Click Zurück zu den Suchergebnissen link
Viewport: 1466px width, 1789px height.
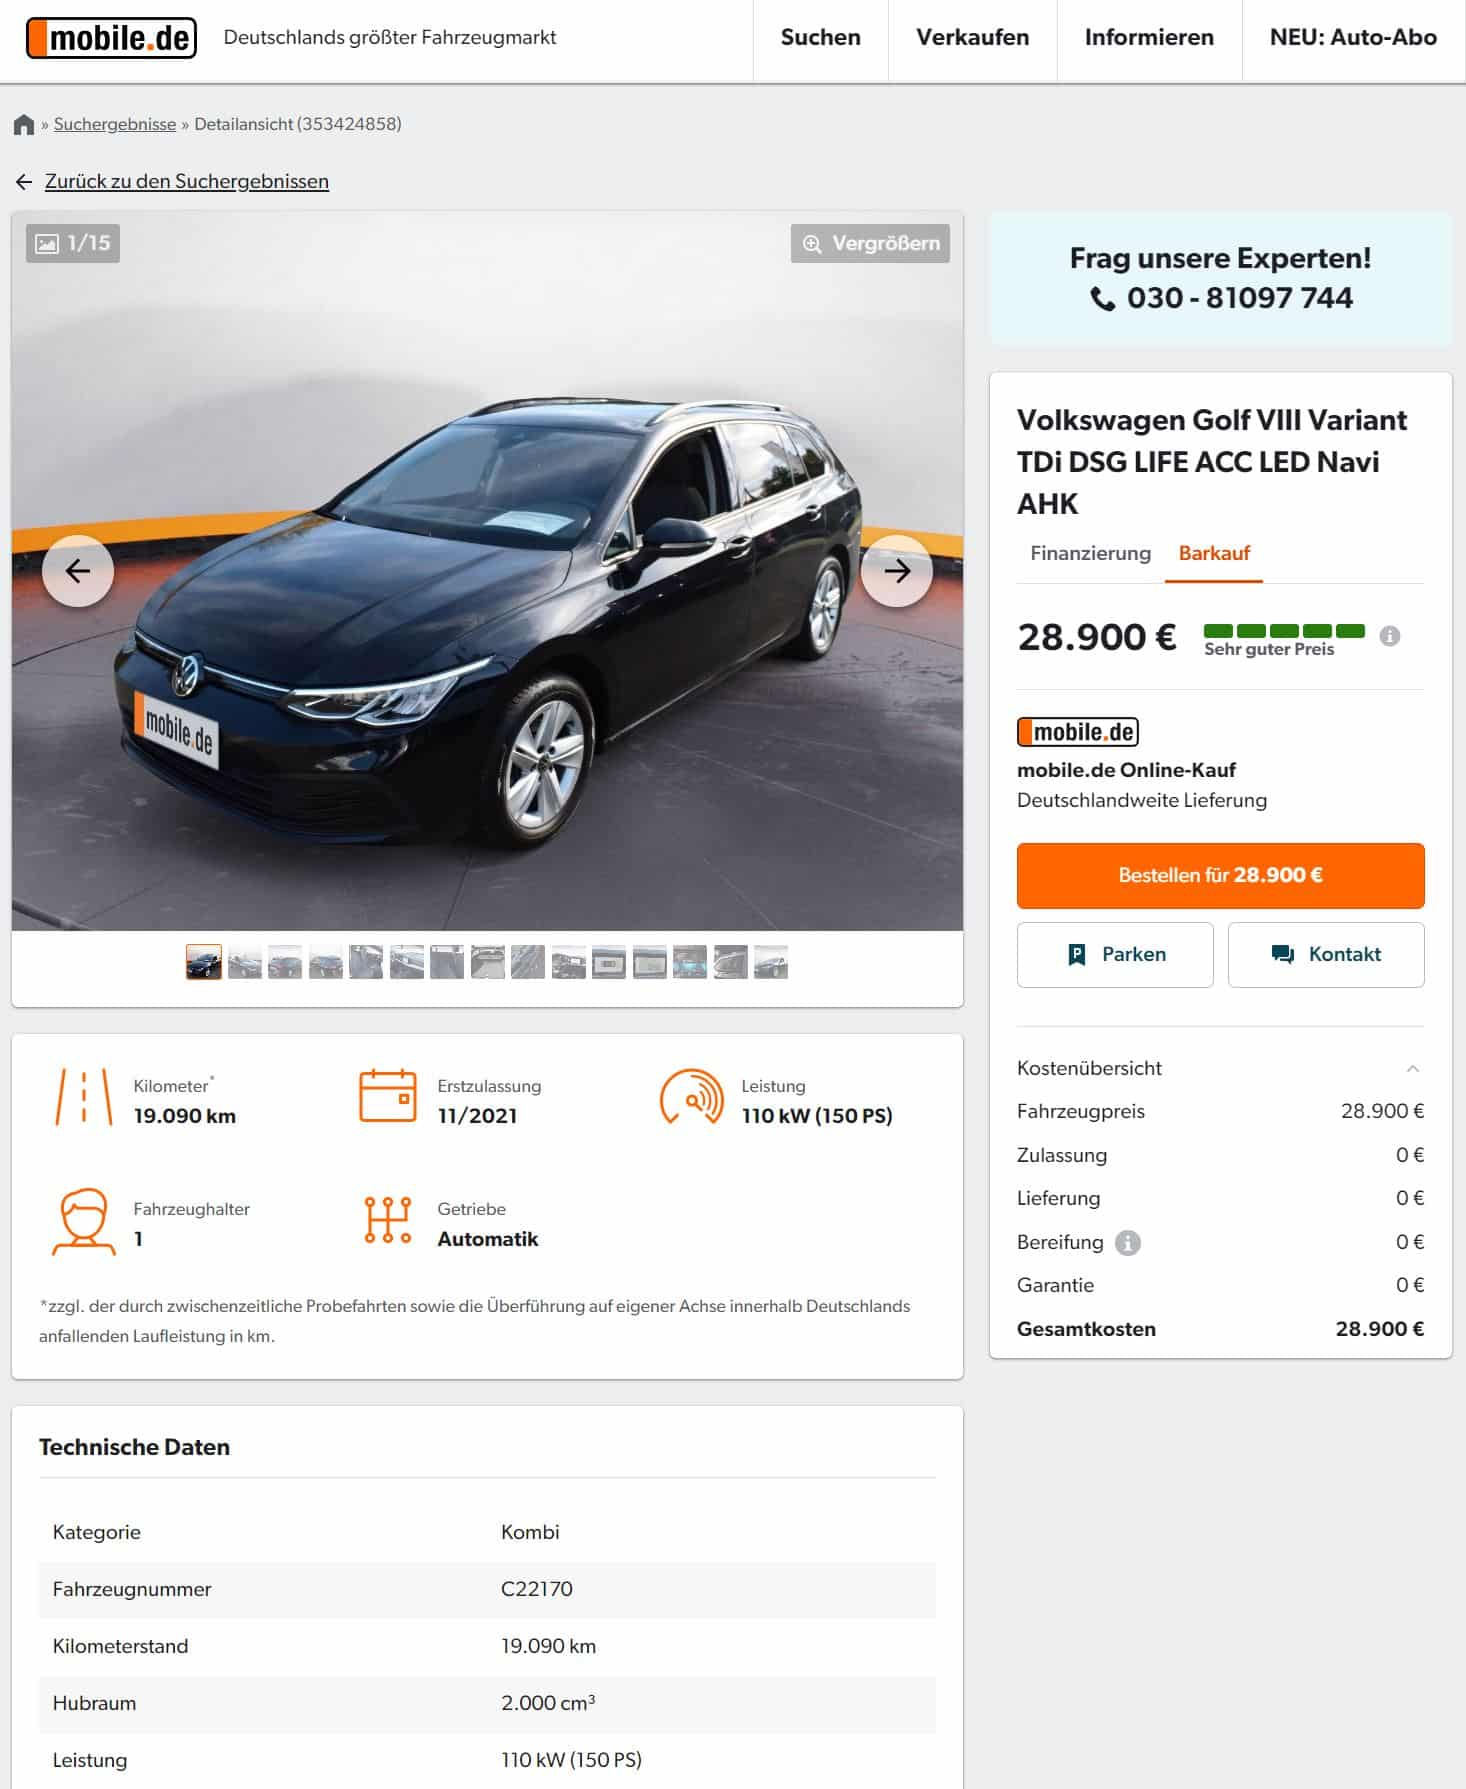[186, 181]
